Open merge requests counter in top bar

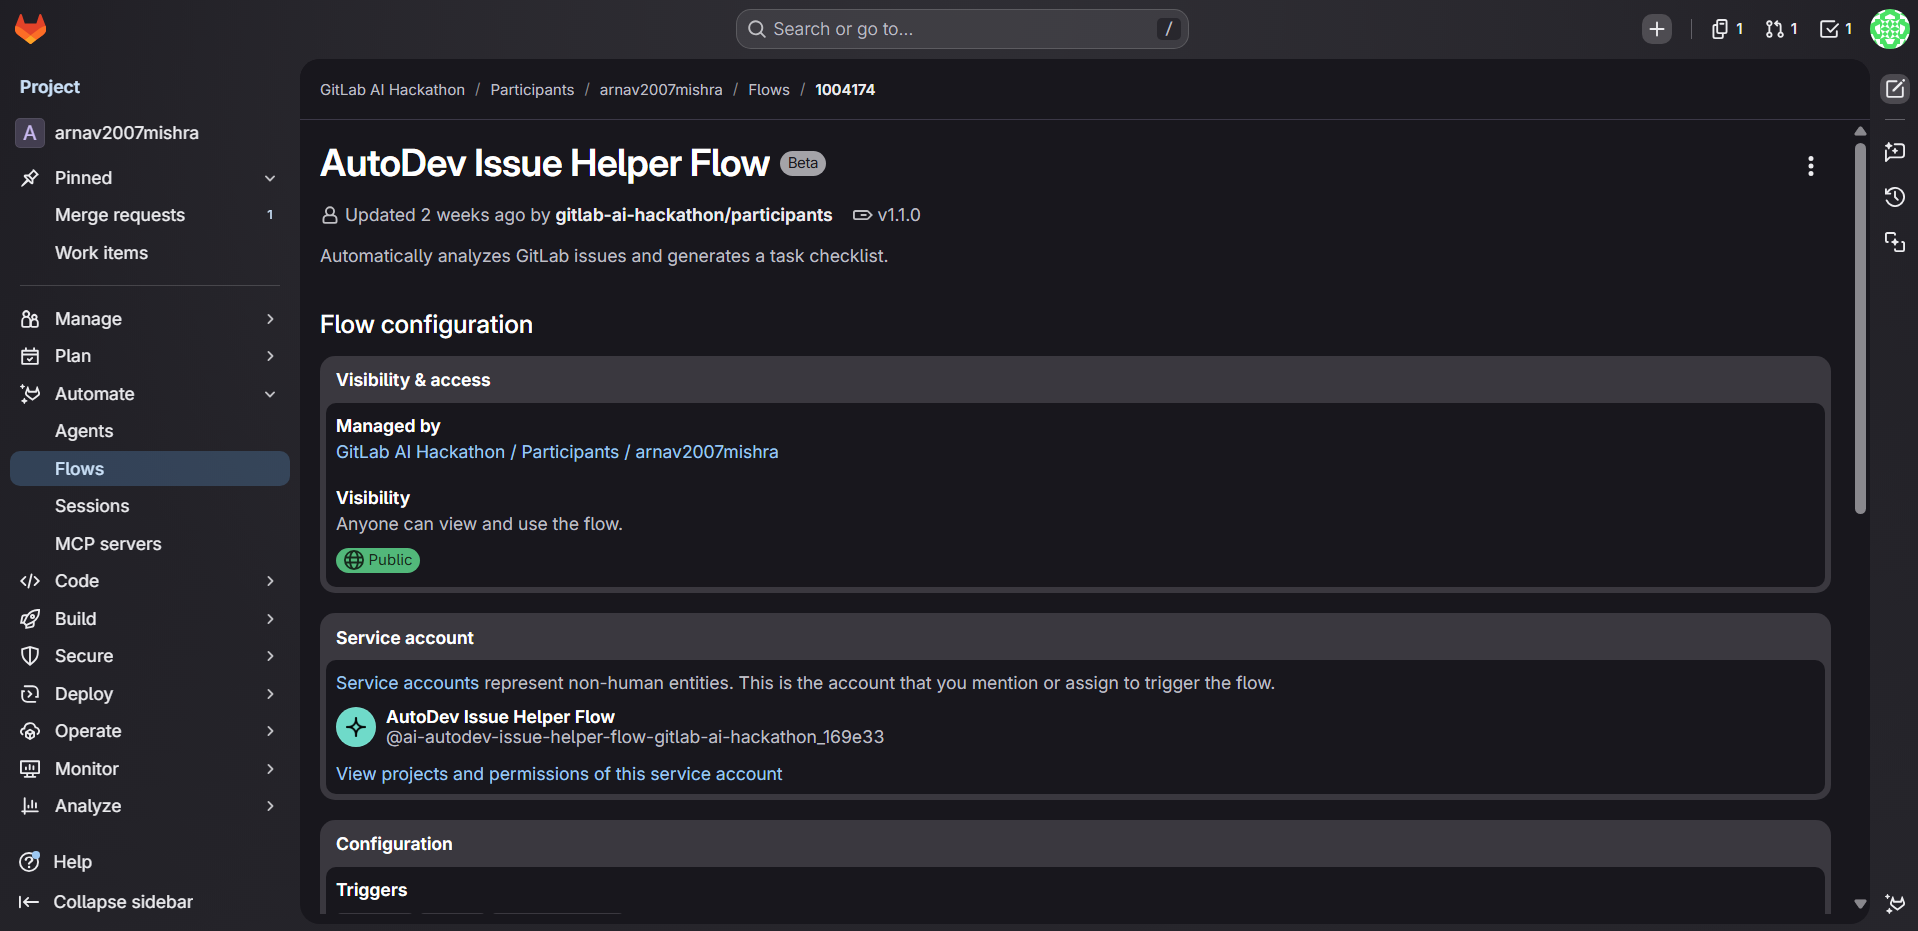tap(1781, 29)
